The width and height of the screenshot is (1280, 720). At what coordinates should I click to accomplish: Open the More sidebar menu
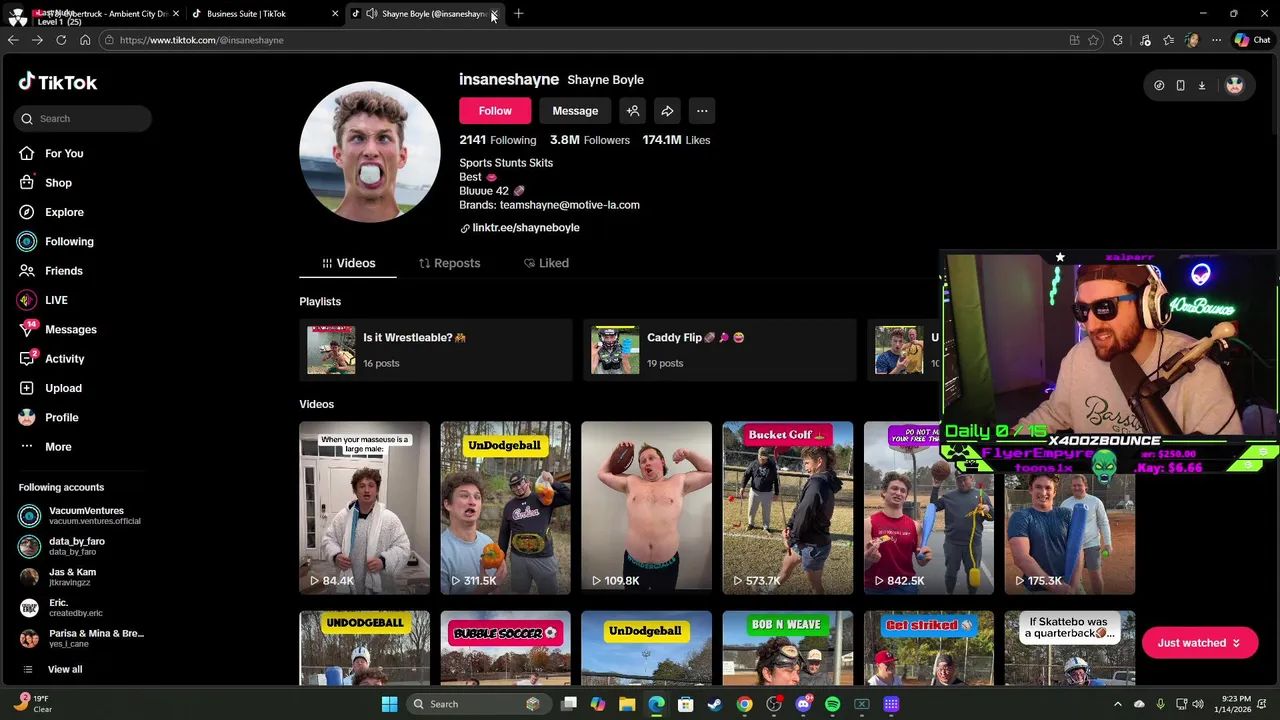tap(58, 447)
